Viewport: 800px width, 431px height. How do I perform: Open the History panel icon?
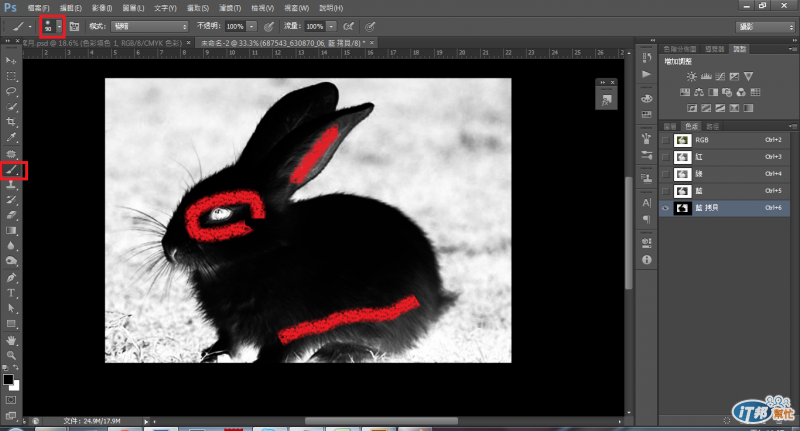647,58
